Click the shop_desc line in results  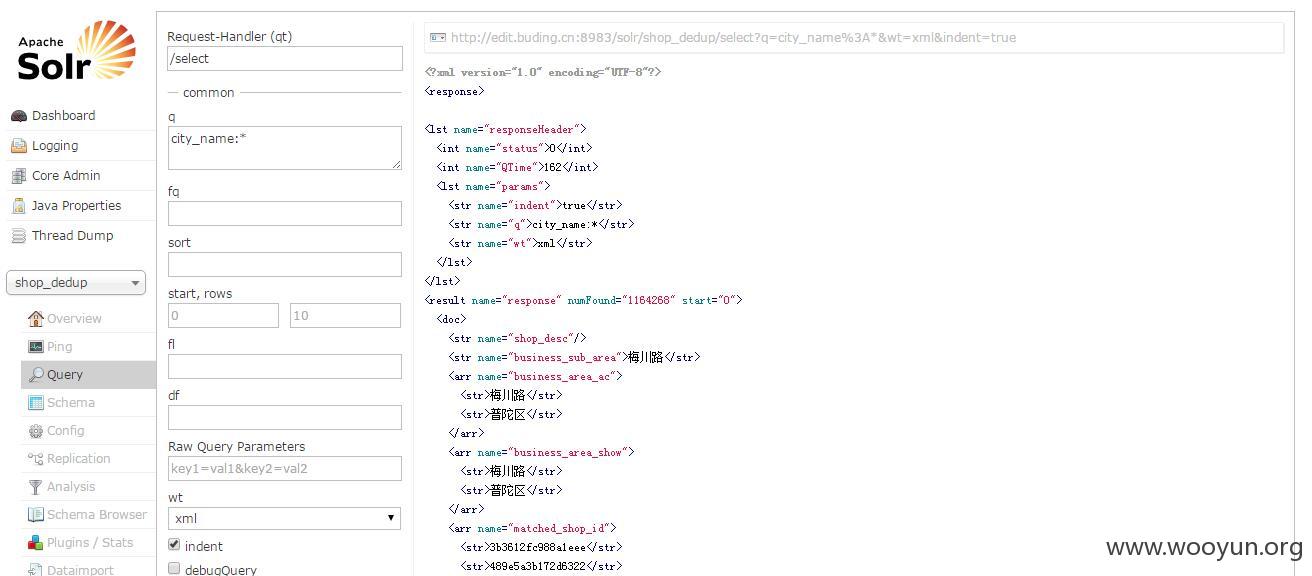click(x=517, y=338)
